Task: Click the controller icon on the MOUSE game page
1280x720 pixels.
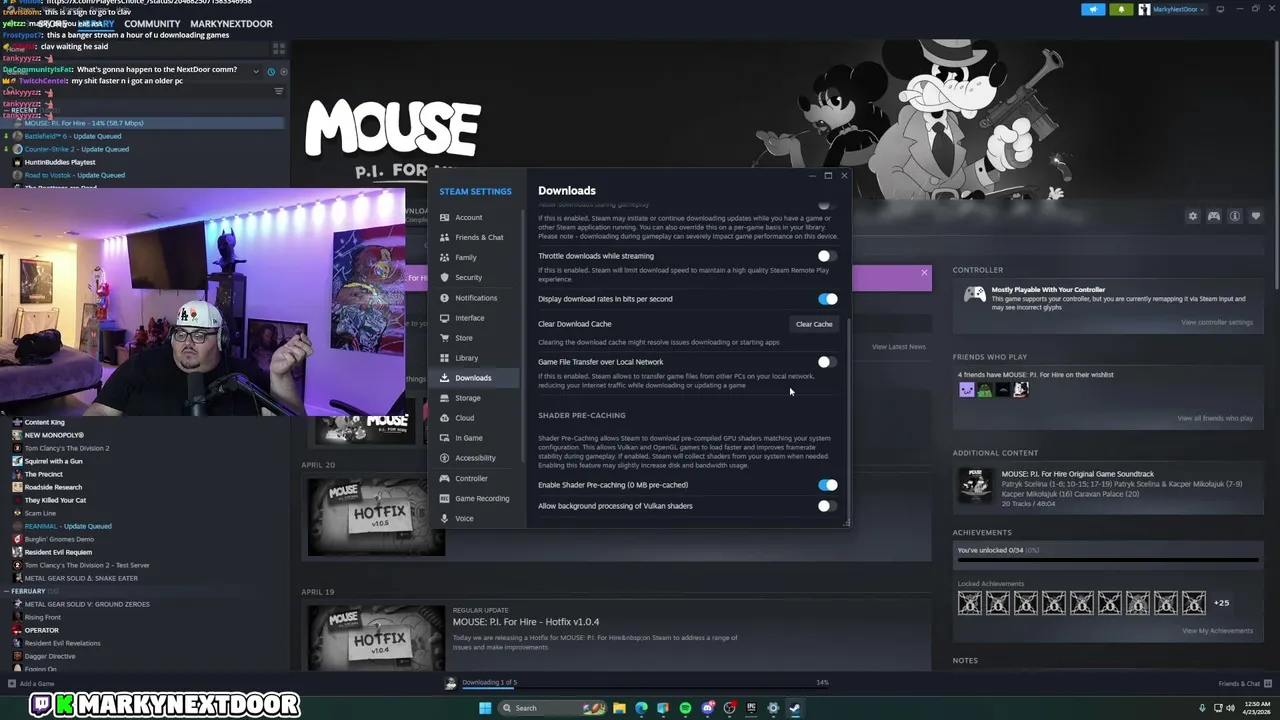Action: tap(1213, 216)
